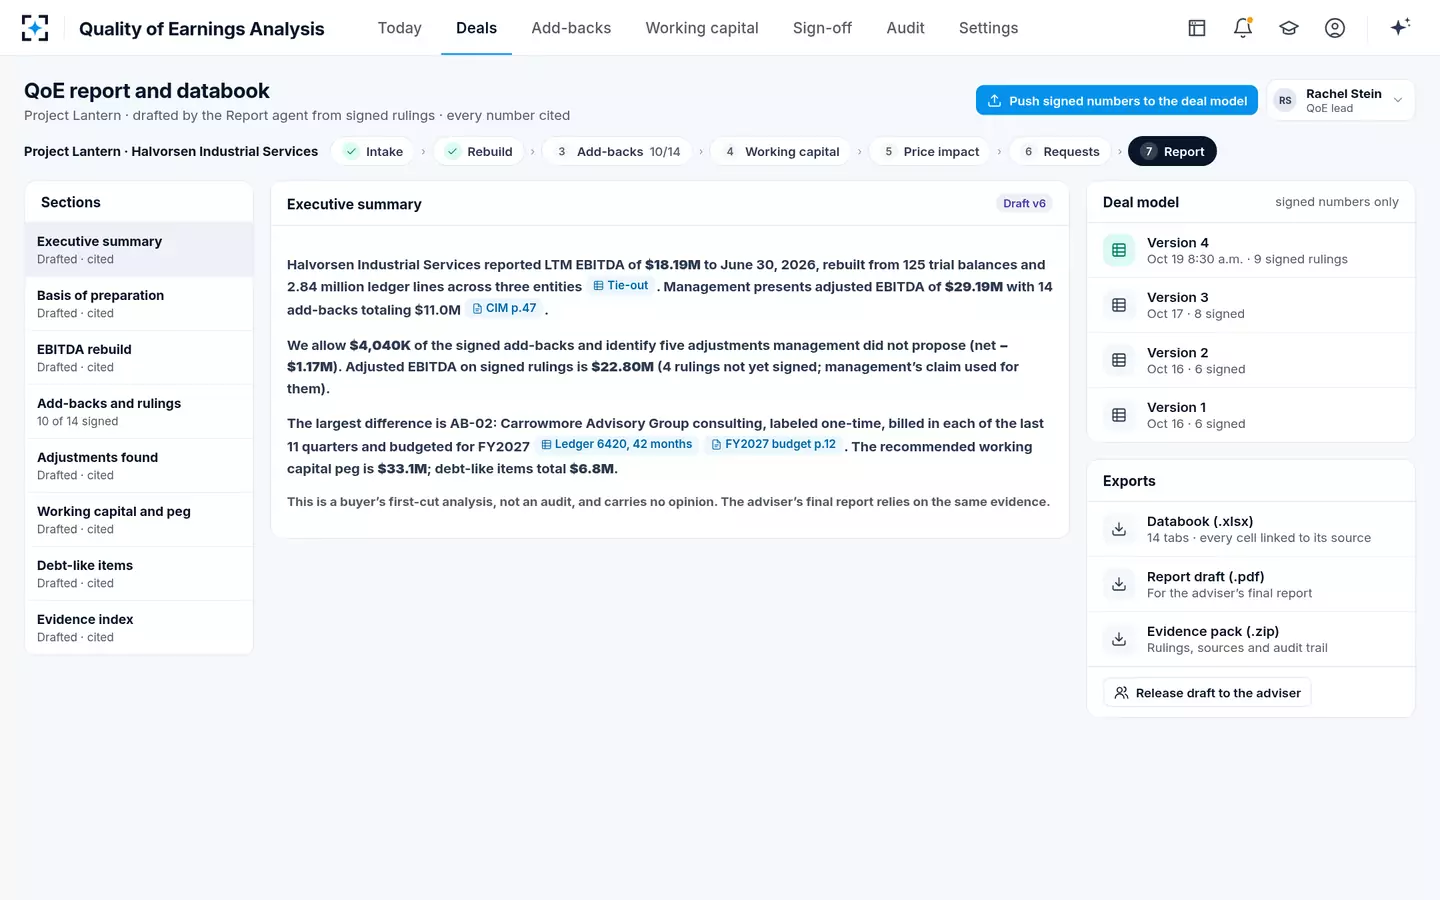Open FY2027 budget p.12 citation
The image size is (1440, 900).
click(773, 444)
